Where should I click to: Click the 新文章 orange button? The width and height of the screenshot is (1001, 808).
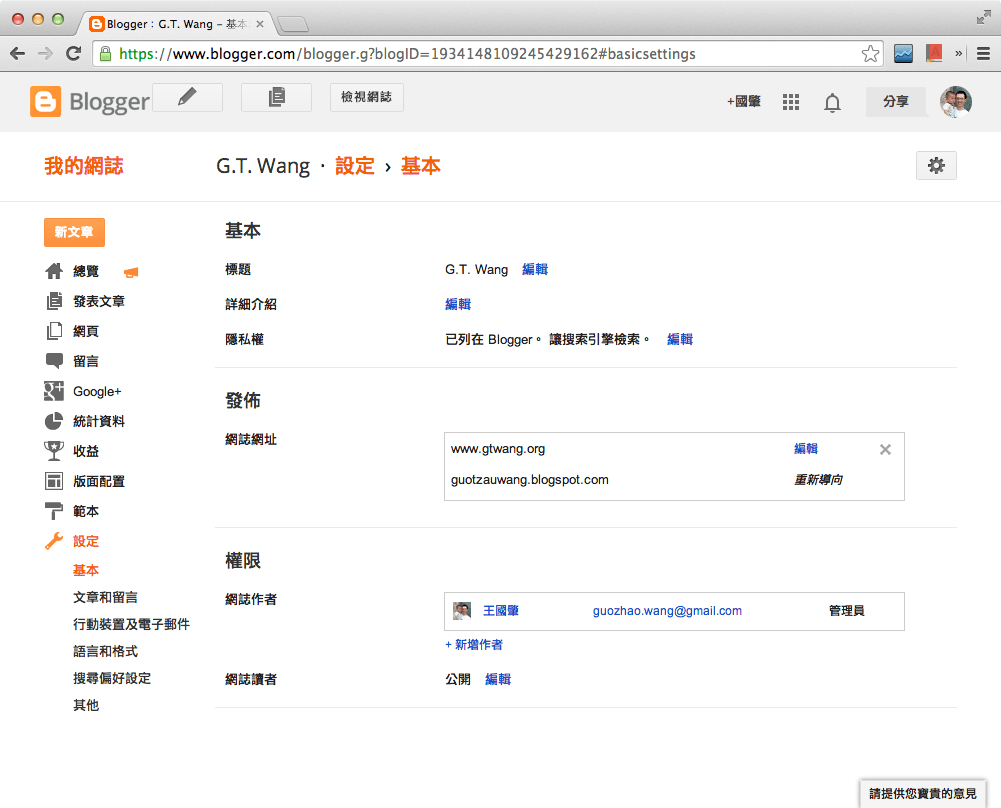click(x=74, y=232)
